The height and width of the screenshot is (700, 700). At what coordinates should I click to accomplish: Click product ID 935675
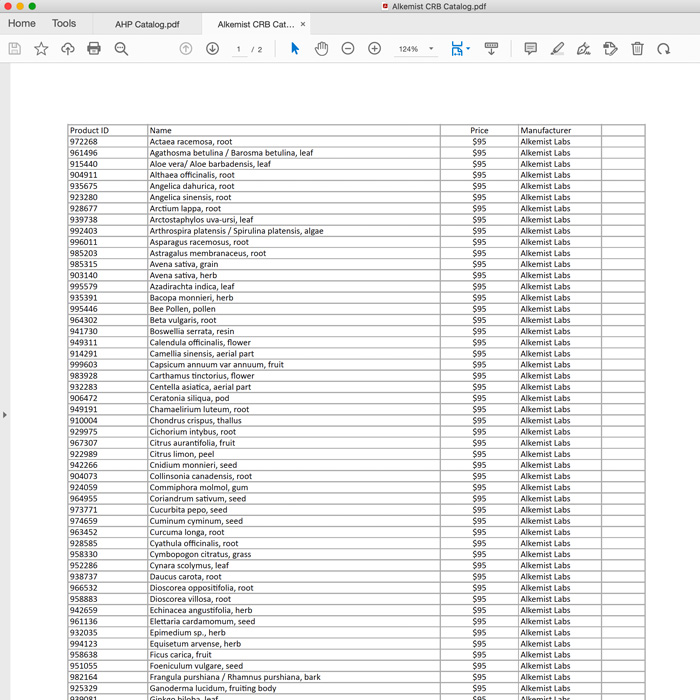[83, 186]
